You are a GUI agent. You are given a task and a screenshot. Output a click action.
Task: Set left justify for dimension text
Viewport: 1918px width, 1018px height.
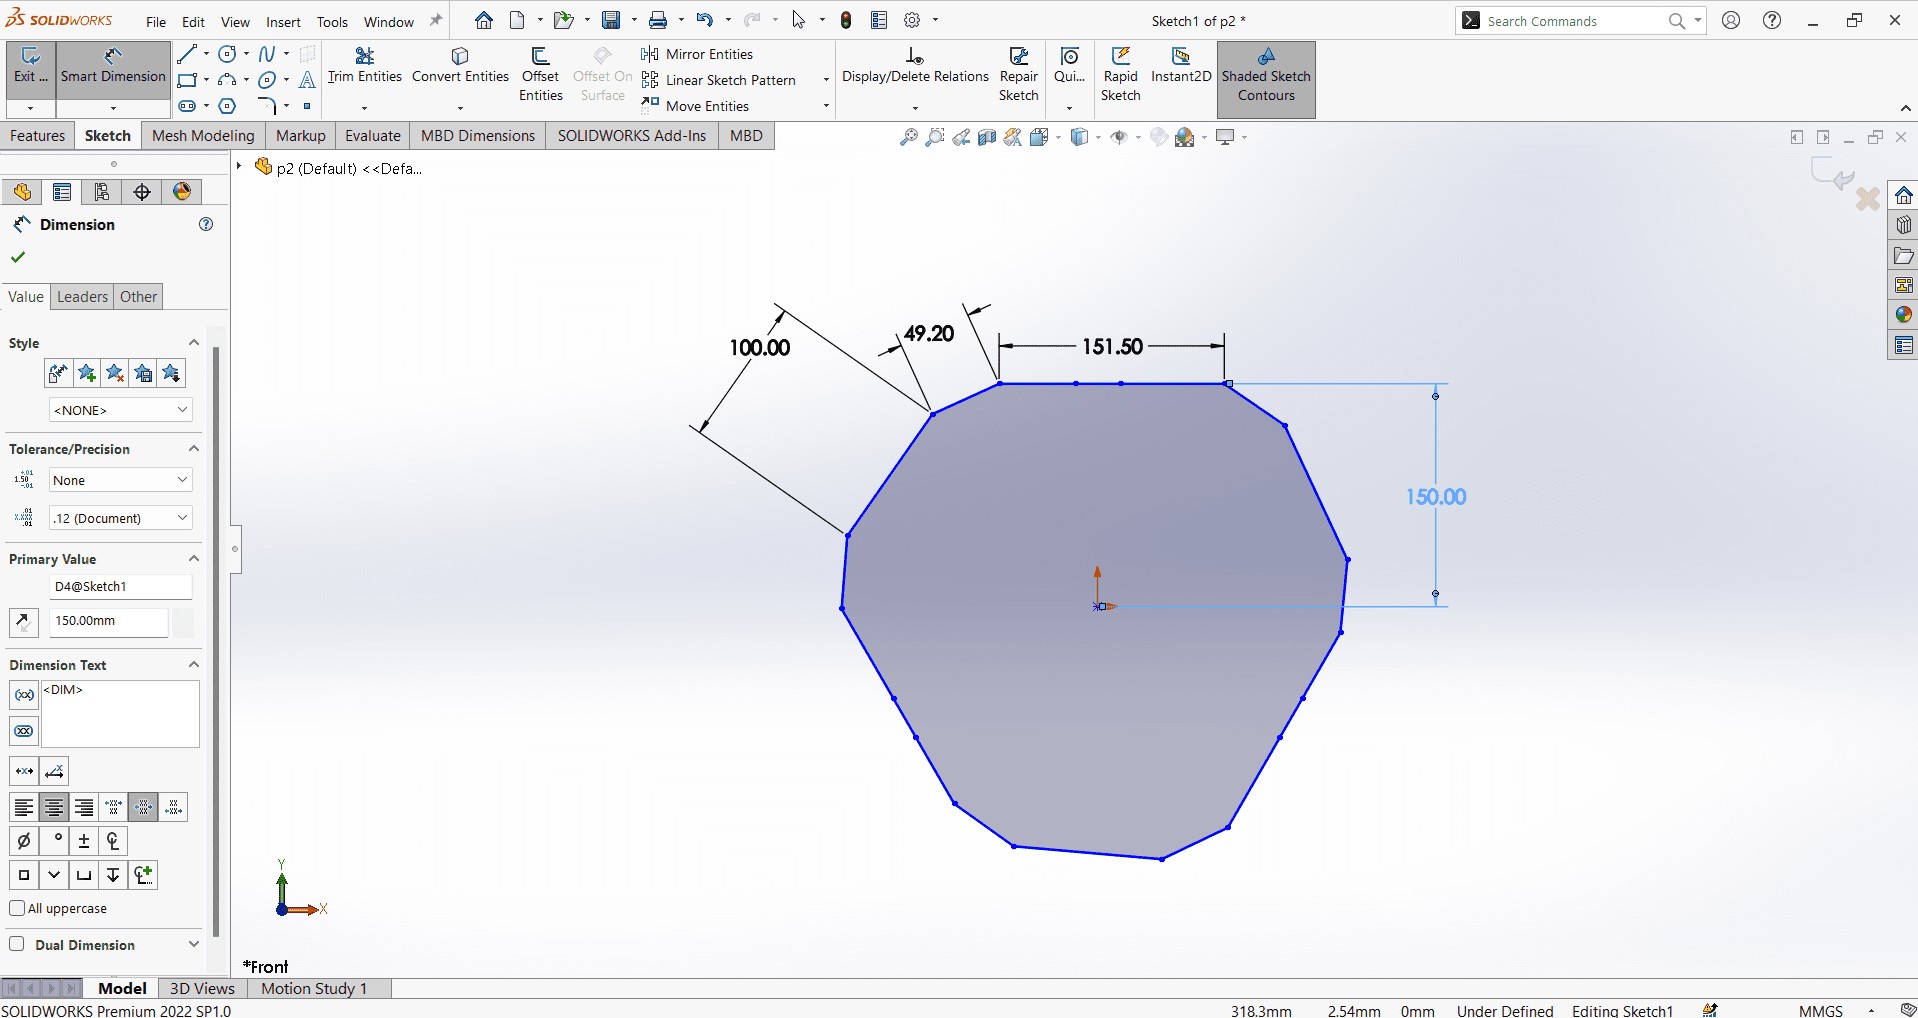coord(24,807)
